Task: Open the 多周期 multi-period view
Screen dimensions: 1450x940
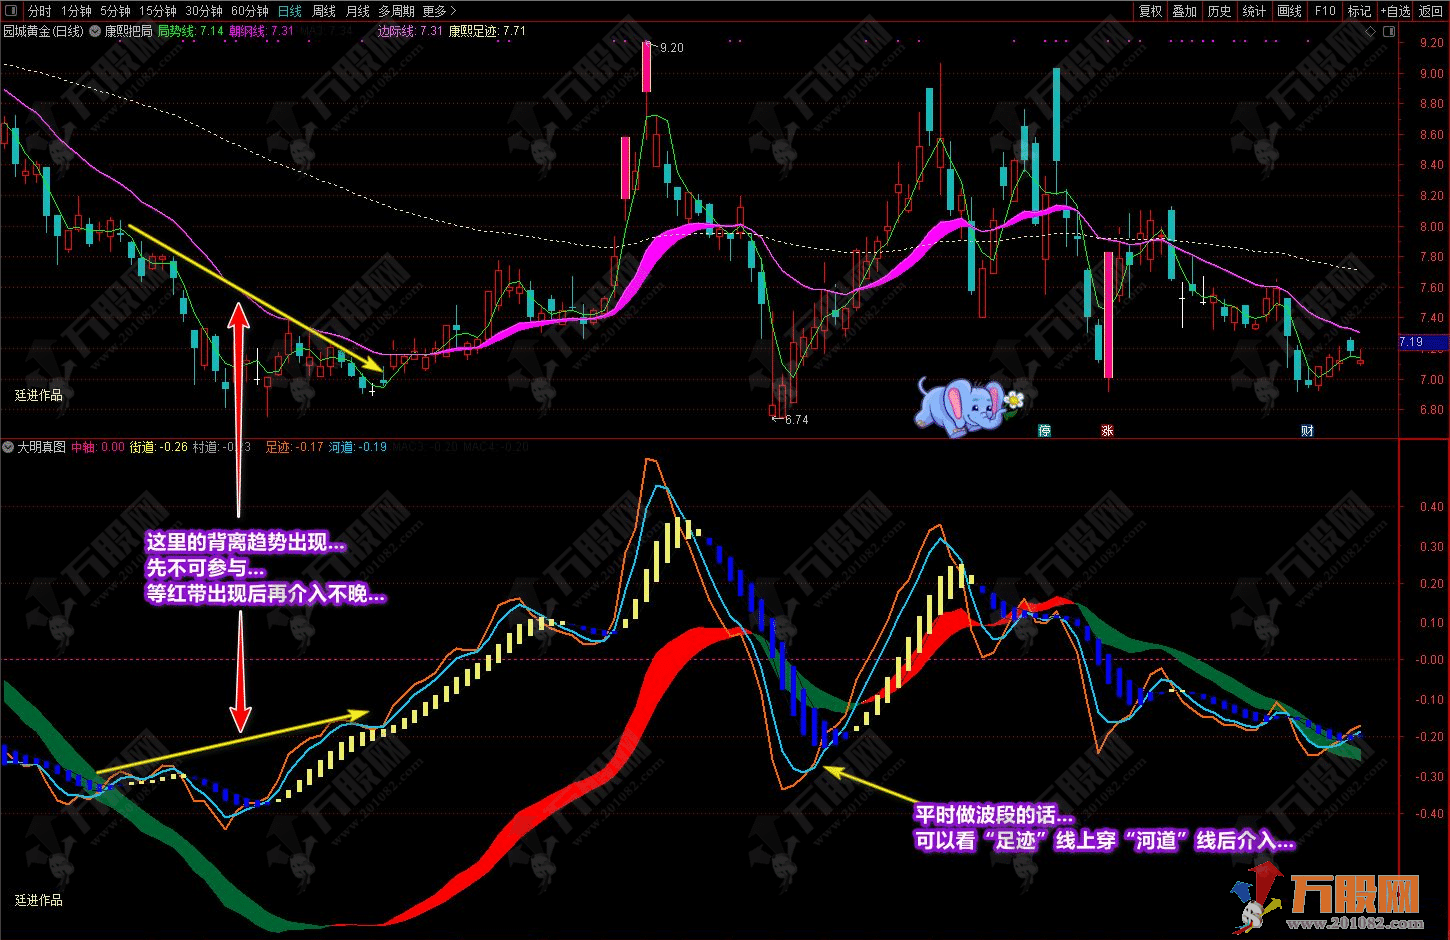Action: click(396, 11)
